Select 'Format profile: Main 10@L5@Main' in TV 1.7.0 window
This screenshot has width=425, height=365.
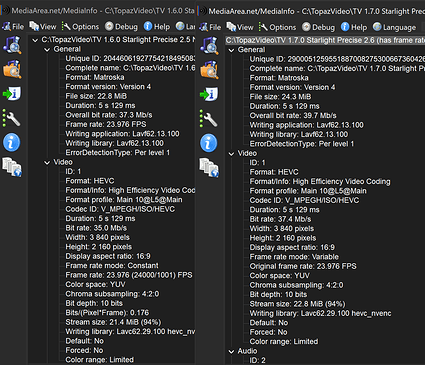coord(308,191)
